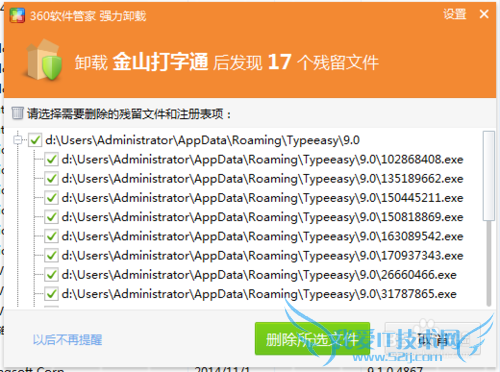500x372 pixels.
Task: Select the 135189662.exe file path
Action: [x=262, y=179]
